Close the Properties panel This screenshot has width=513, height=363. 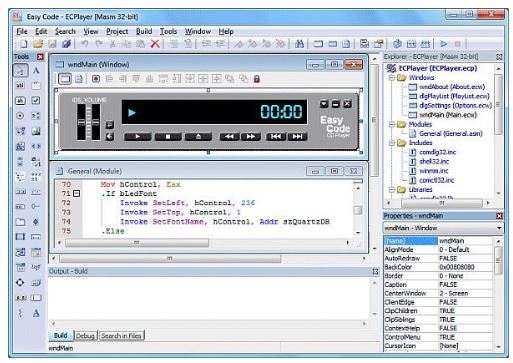click(499, 216)
